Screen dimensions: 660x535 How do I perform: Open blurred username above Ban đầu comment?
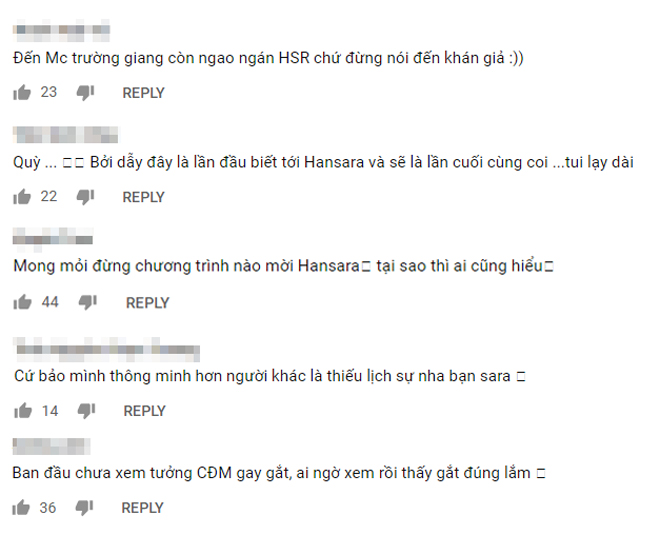click(x=51, y=446)
